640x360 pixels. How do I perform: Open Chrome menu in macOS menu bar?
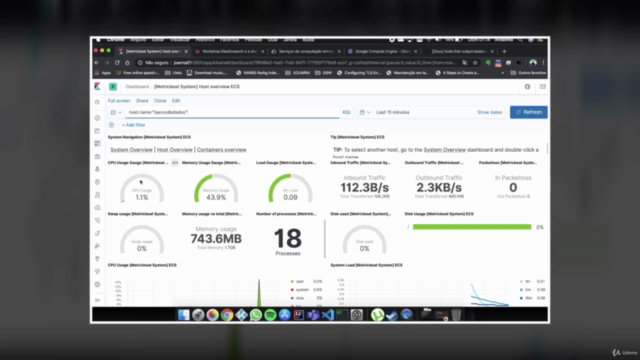coord(116,40)
